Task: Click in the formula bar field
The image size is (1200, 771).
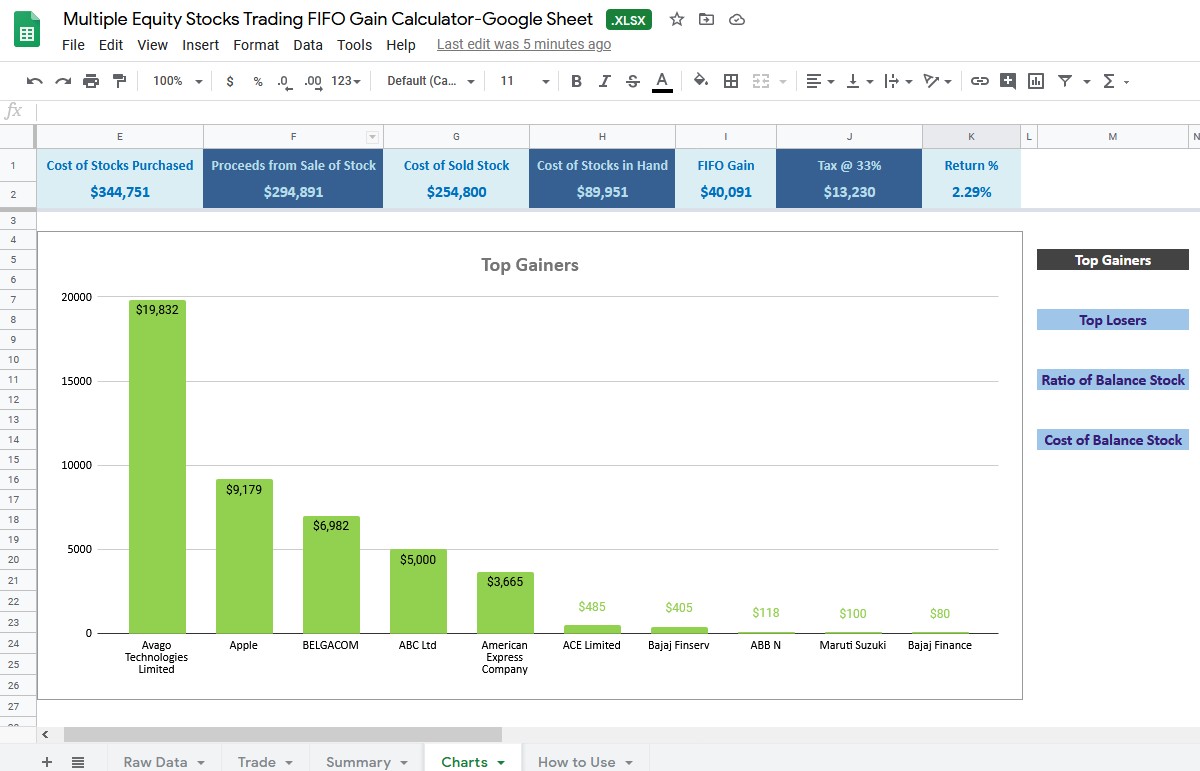Action: (x=618, y=111)
